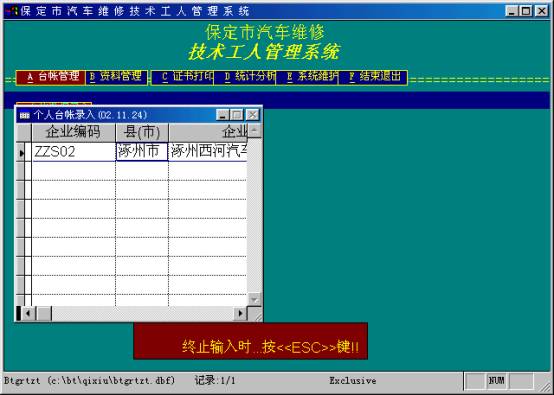The height and width of the screenshot is (395, 554).
Task: Click the 县(市) column header
Action: pos(142,132)
